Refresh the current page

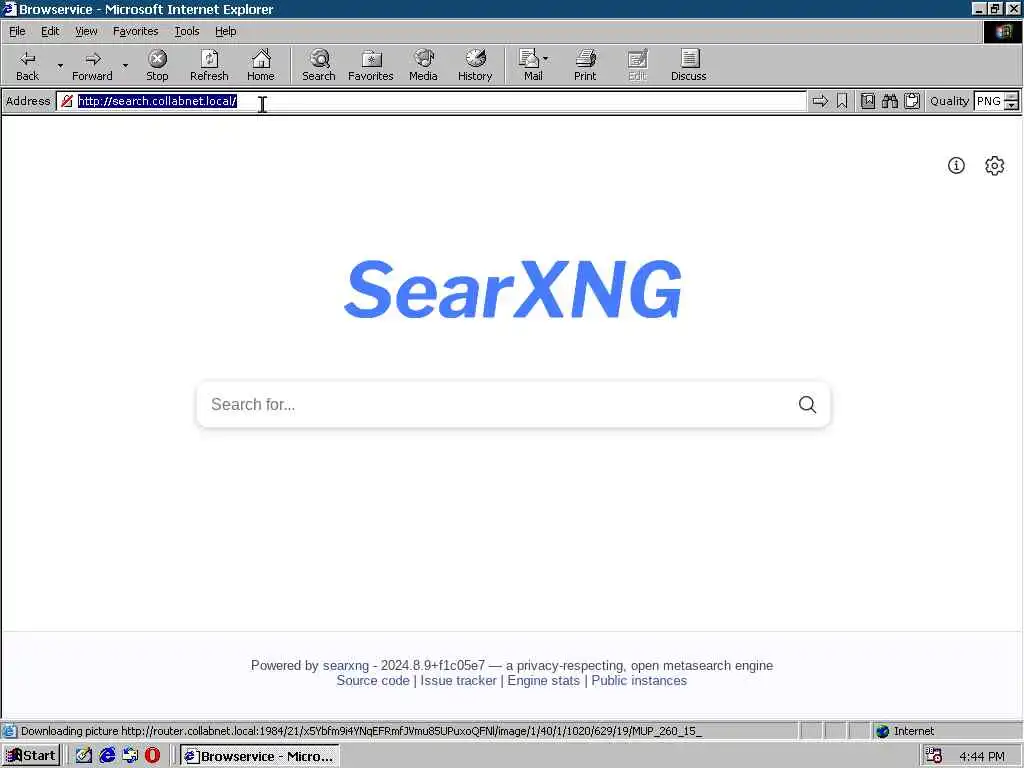(209, 65)
